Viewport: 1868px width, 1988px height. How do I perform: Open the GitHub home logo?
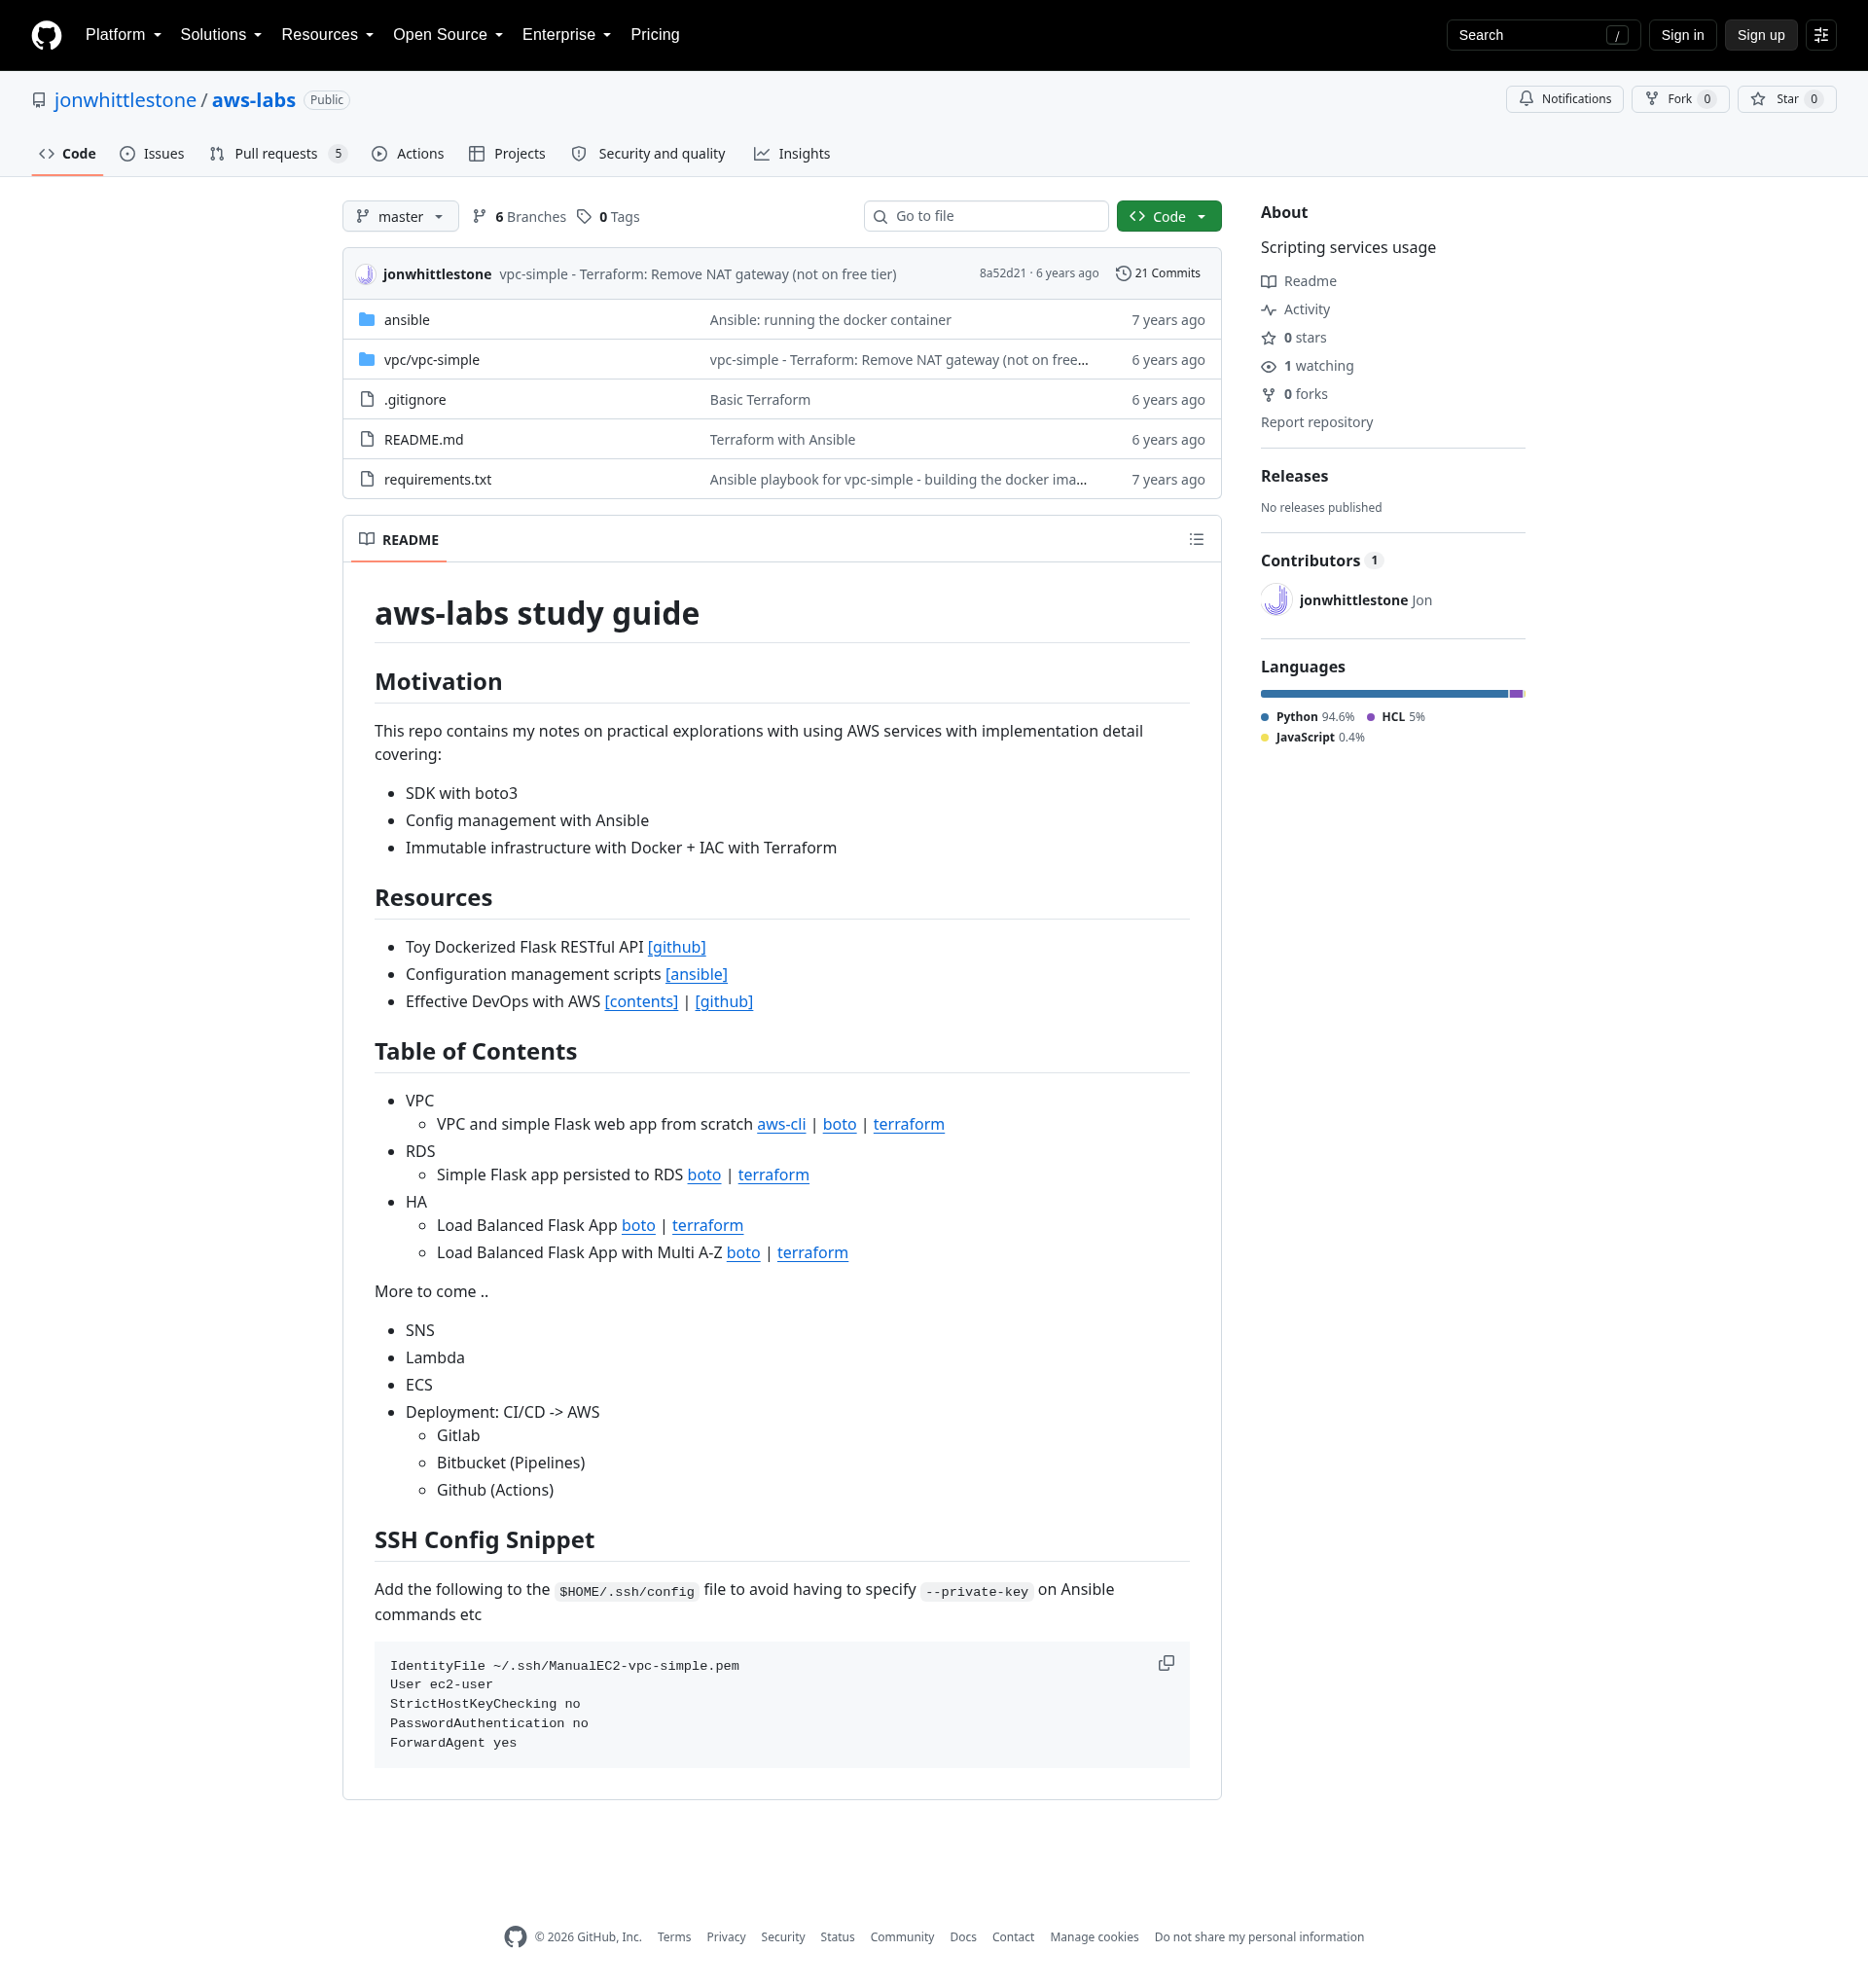click(46, 35)
